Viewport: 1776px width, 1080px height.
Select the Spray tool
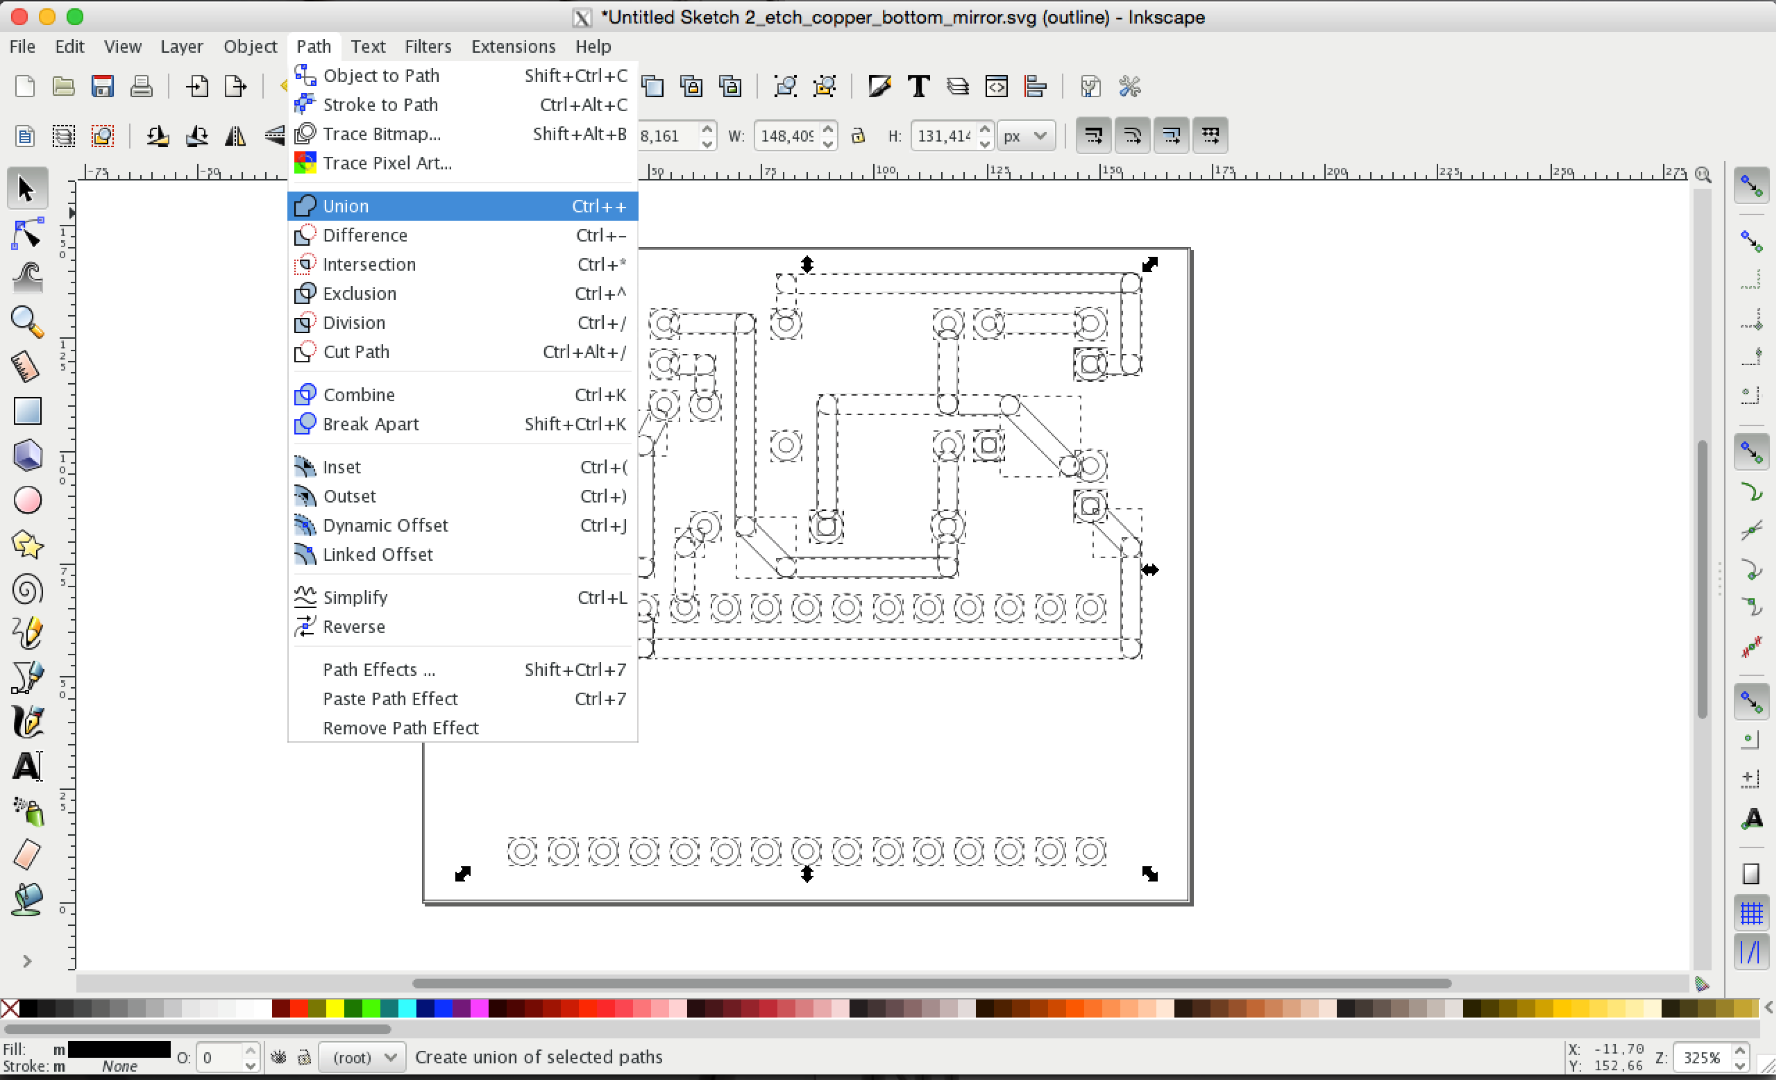[27, 811]
